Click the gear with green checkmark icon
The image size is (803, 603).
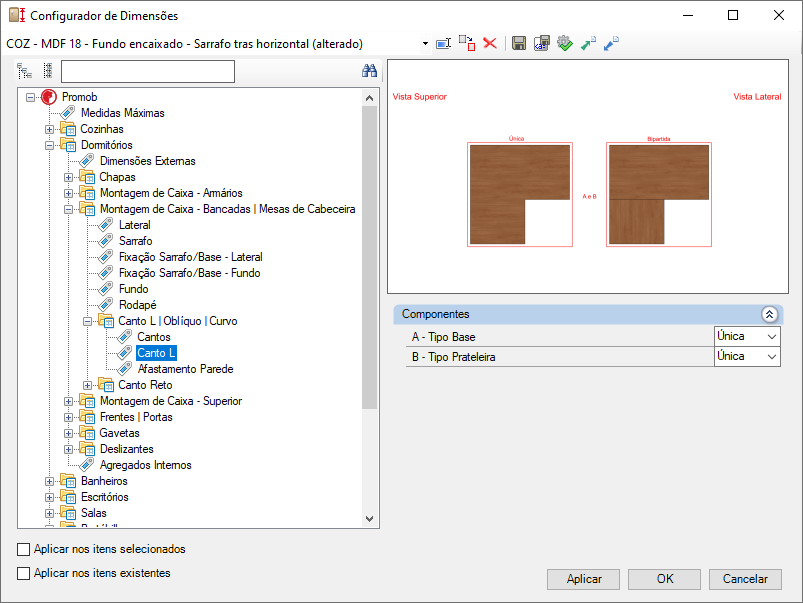tap(565, 44)
